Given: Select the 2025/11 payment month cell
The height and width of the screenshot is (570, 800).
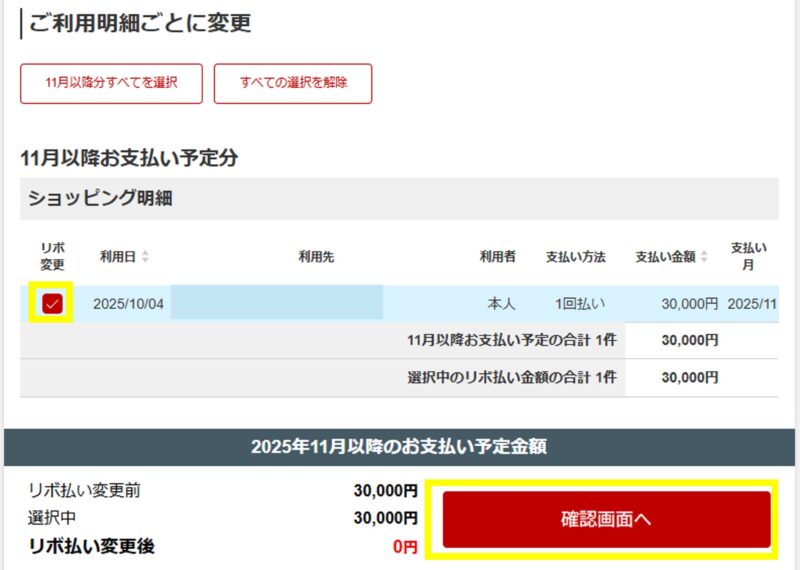Looking at the screenshot, I should pos(752,304).
